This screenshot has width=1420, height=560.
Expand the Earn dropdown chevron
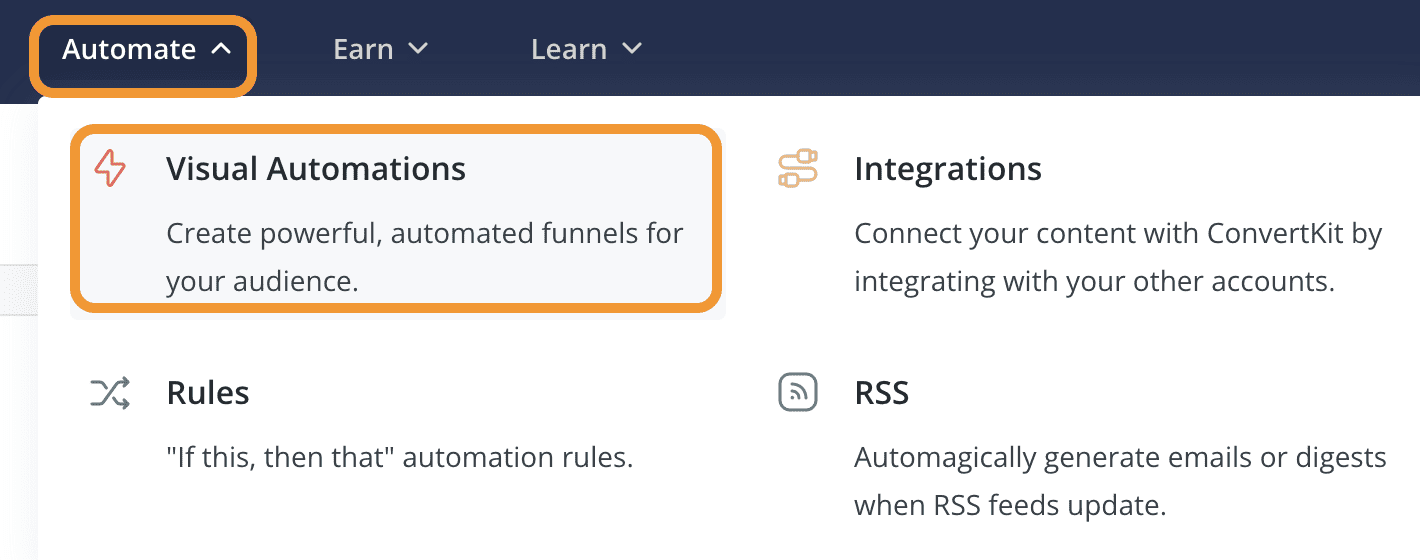[418, 49]
